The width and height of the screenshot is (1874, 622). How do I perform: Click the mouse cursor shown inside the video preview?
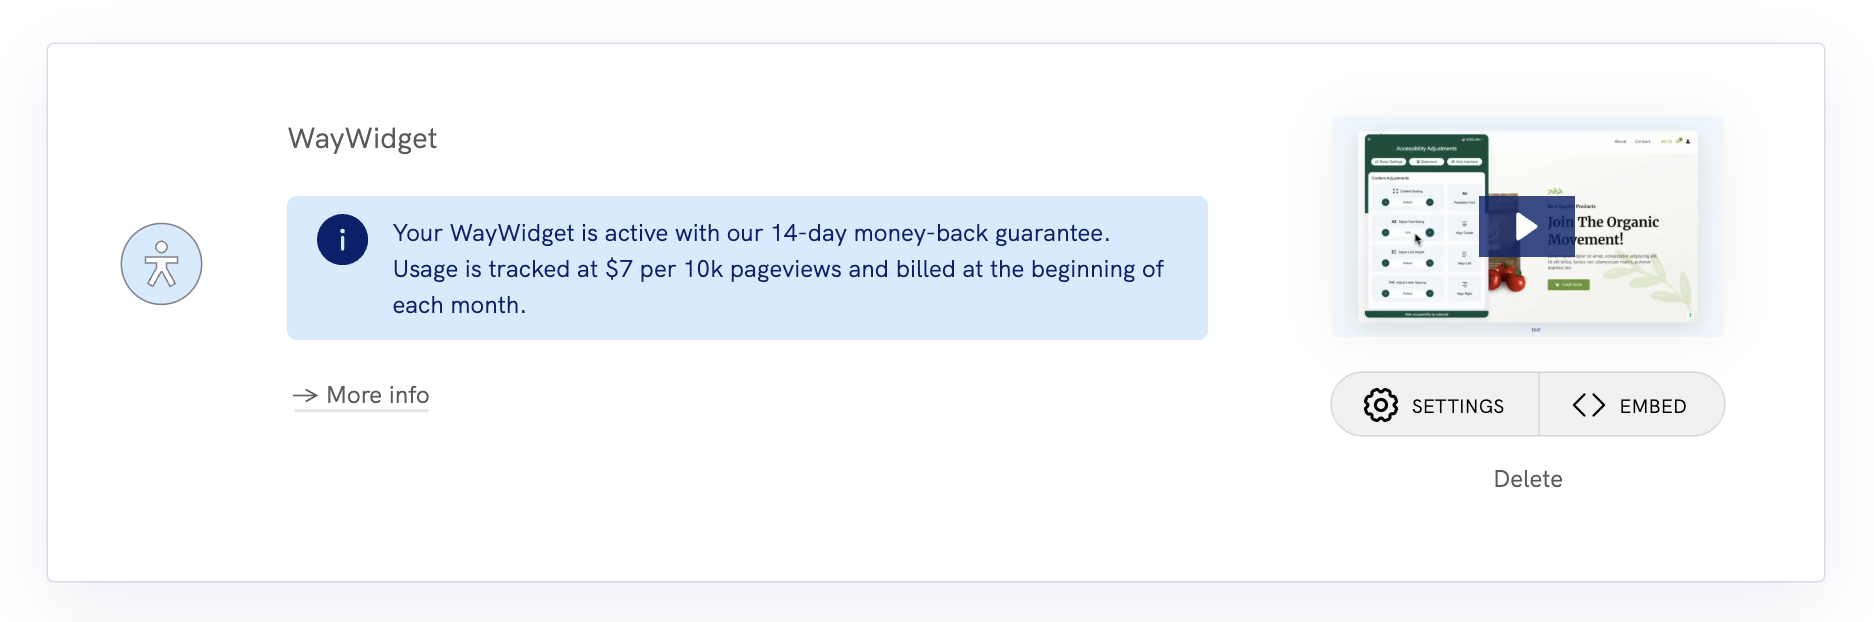pyautogui.click(x=1417, y=239)
